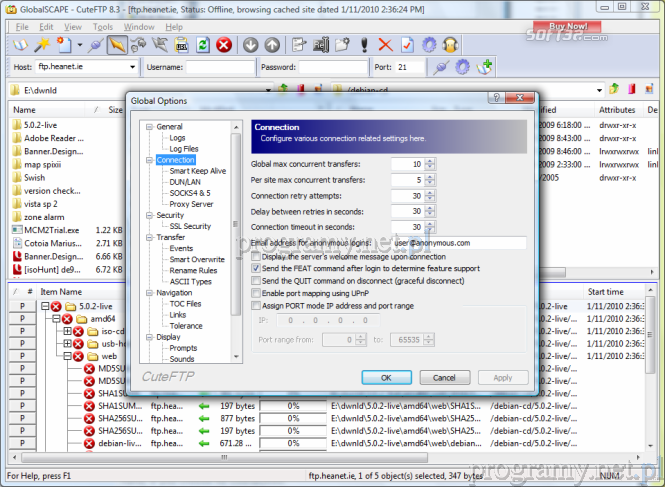
Task: Click the Download arrow toolbar icon
Action: point(249,45)
